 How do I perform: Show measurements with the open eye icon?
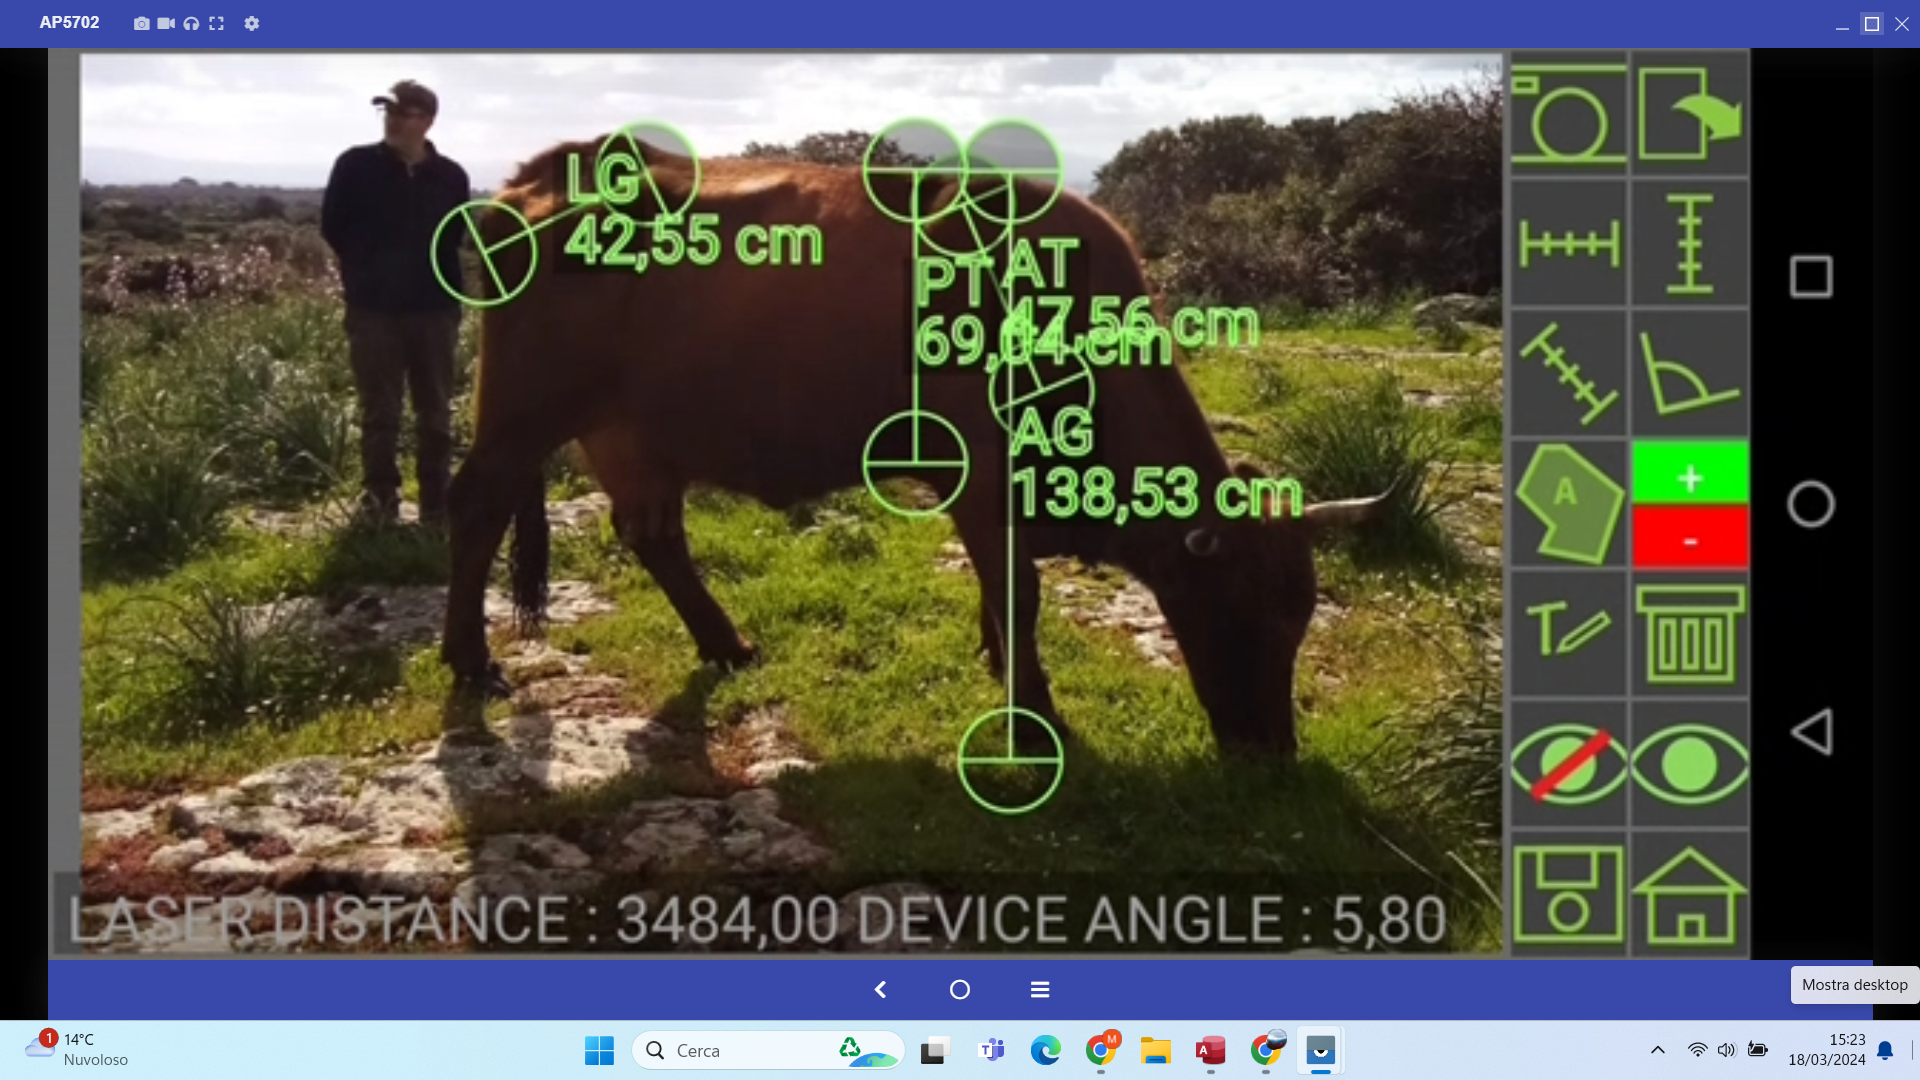tap(1689, 764)
